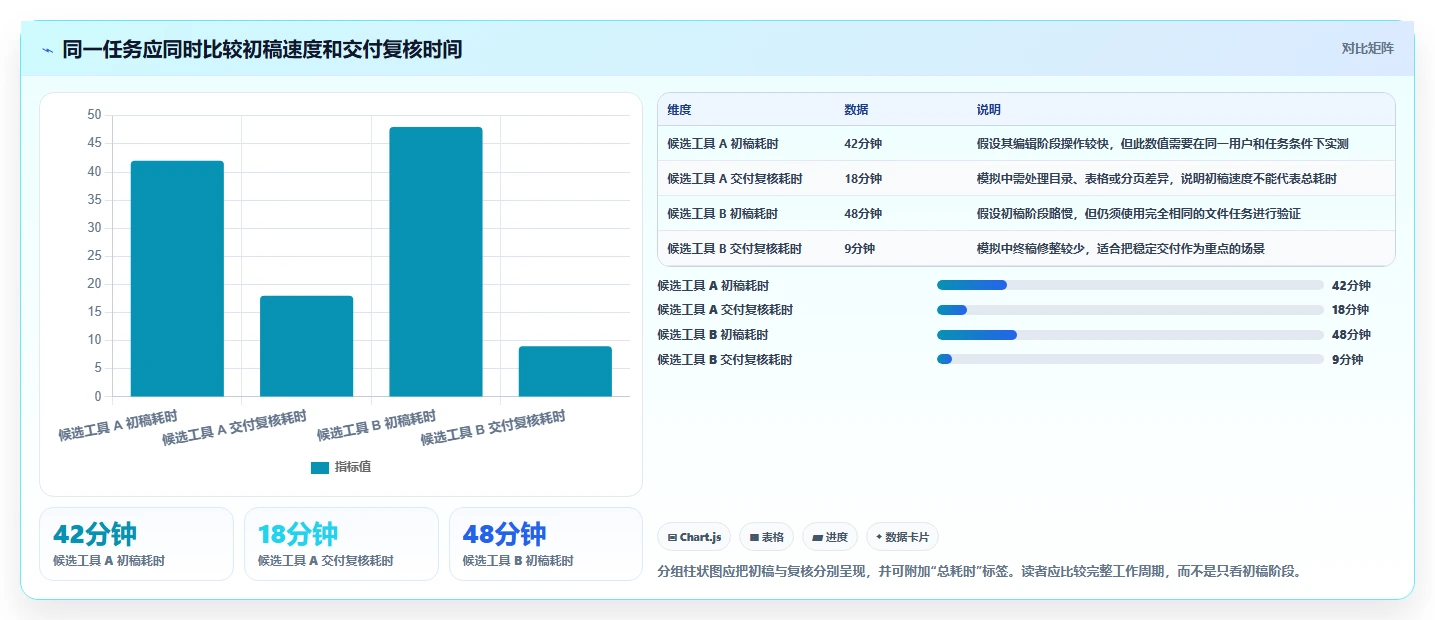Click the lightning icon beside the title

coord(48,50)
